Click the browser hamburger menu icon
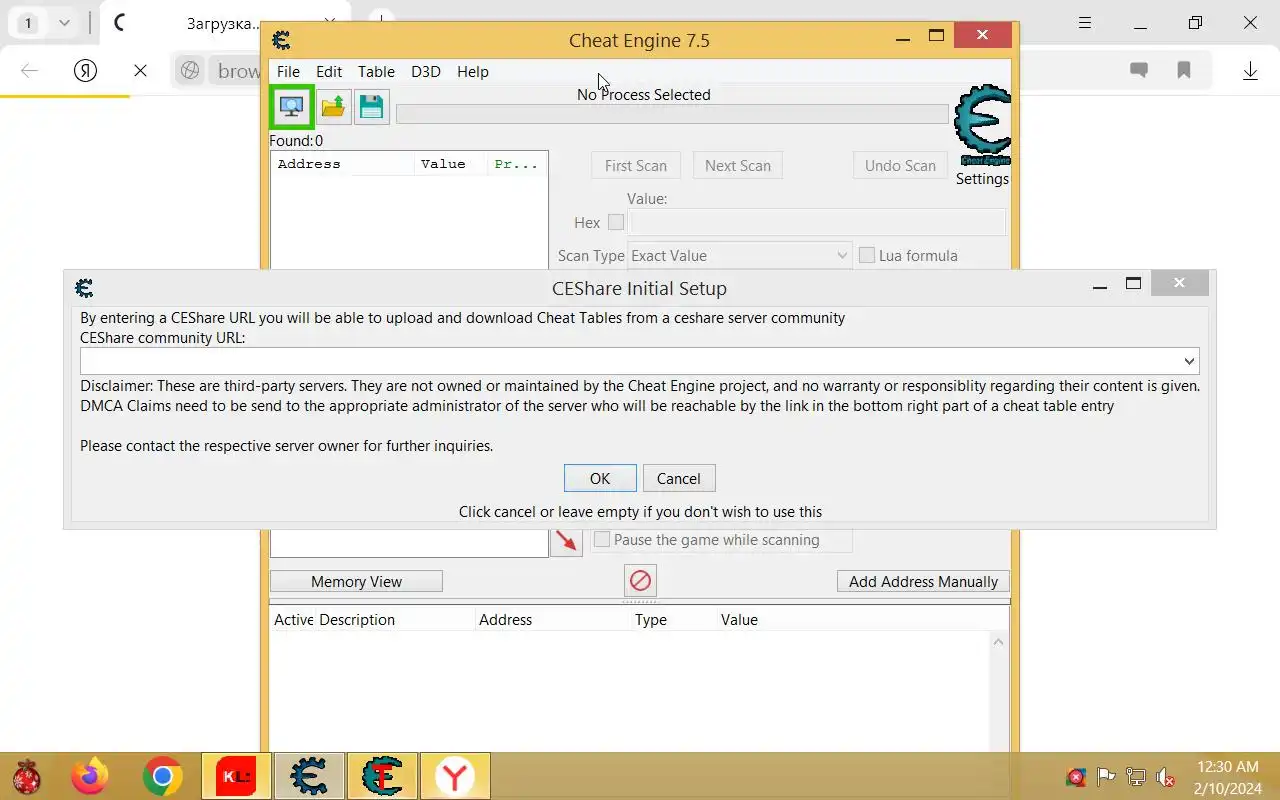Viewport: 1280px width, 800px height. (1085, 22)
